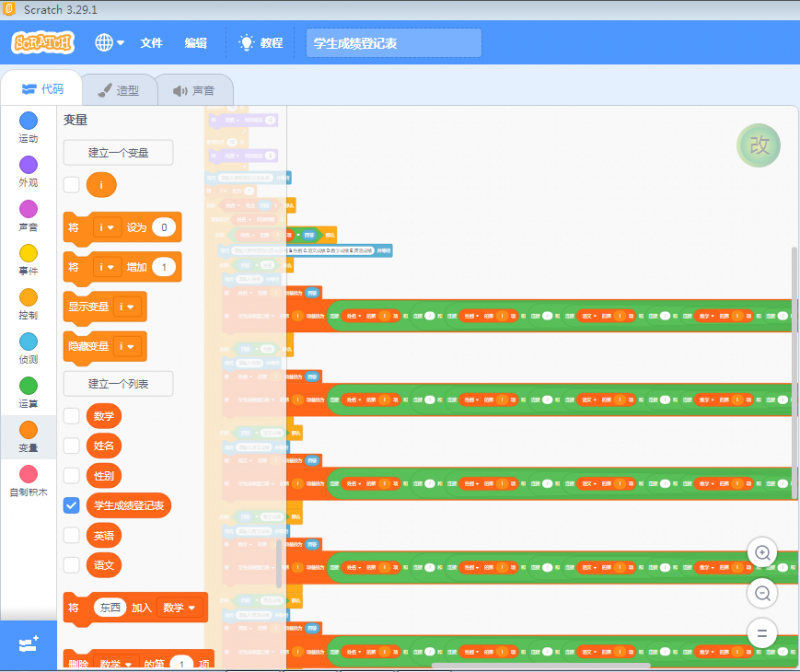The height and width of the screenshot is (672, 800).
Task: Select the 运算 block category
Action: pos(28,393)
